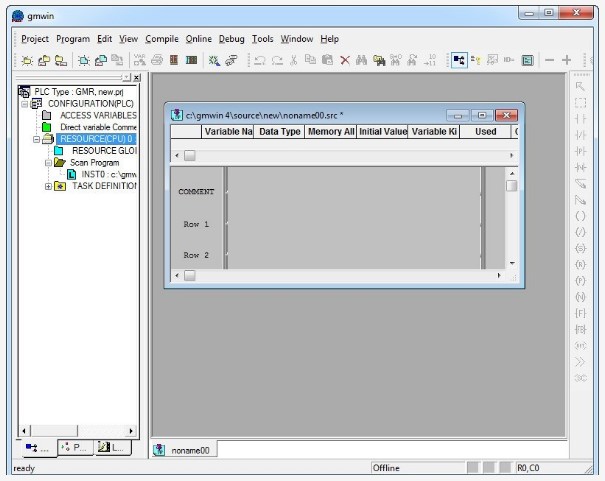Click the Zoom In plus icon
Screen dimensions: 605x481
[x=567, y=61]
